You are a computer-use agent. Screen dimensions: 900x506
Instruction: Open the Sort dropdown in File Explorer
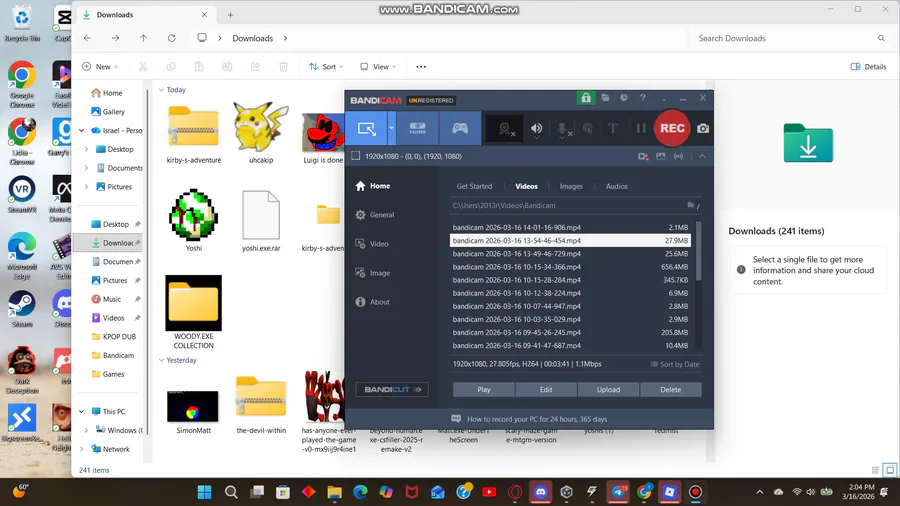click(x=326, y=67)
